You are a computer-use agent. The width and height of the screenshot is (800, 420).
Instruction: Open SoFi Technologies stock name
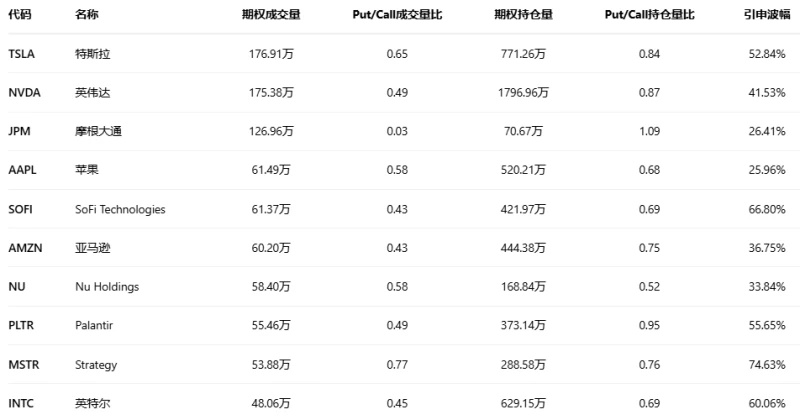pyautogui.click(x=120, y=209)
